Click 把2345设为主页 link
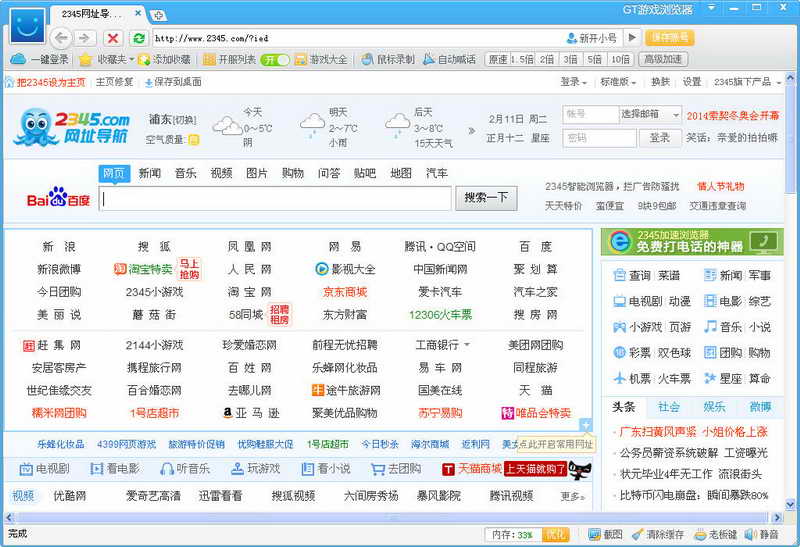The image size is (800, 547). [51, 82]
